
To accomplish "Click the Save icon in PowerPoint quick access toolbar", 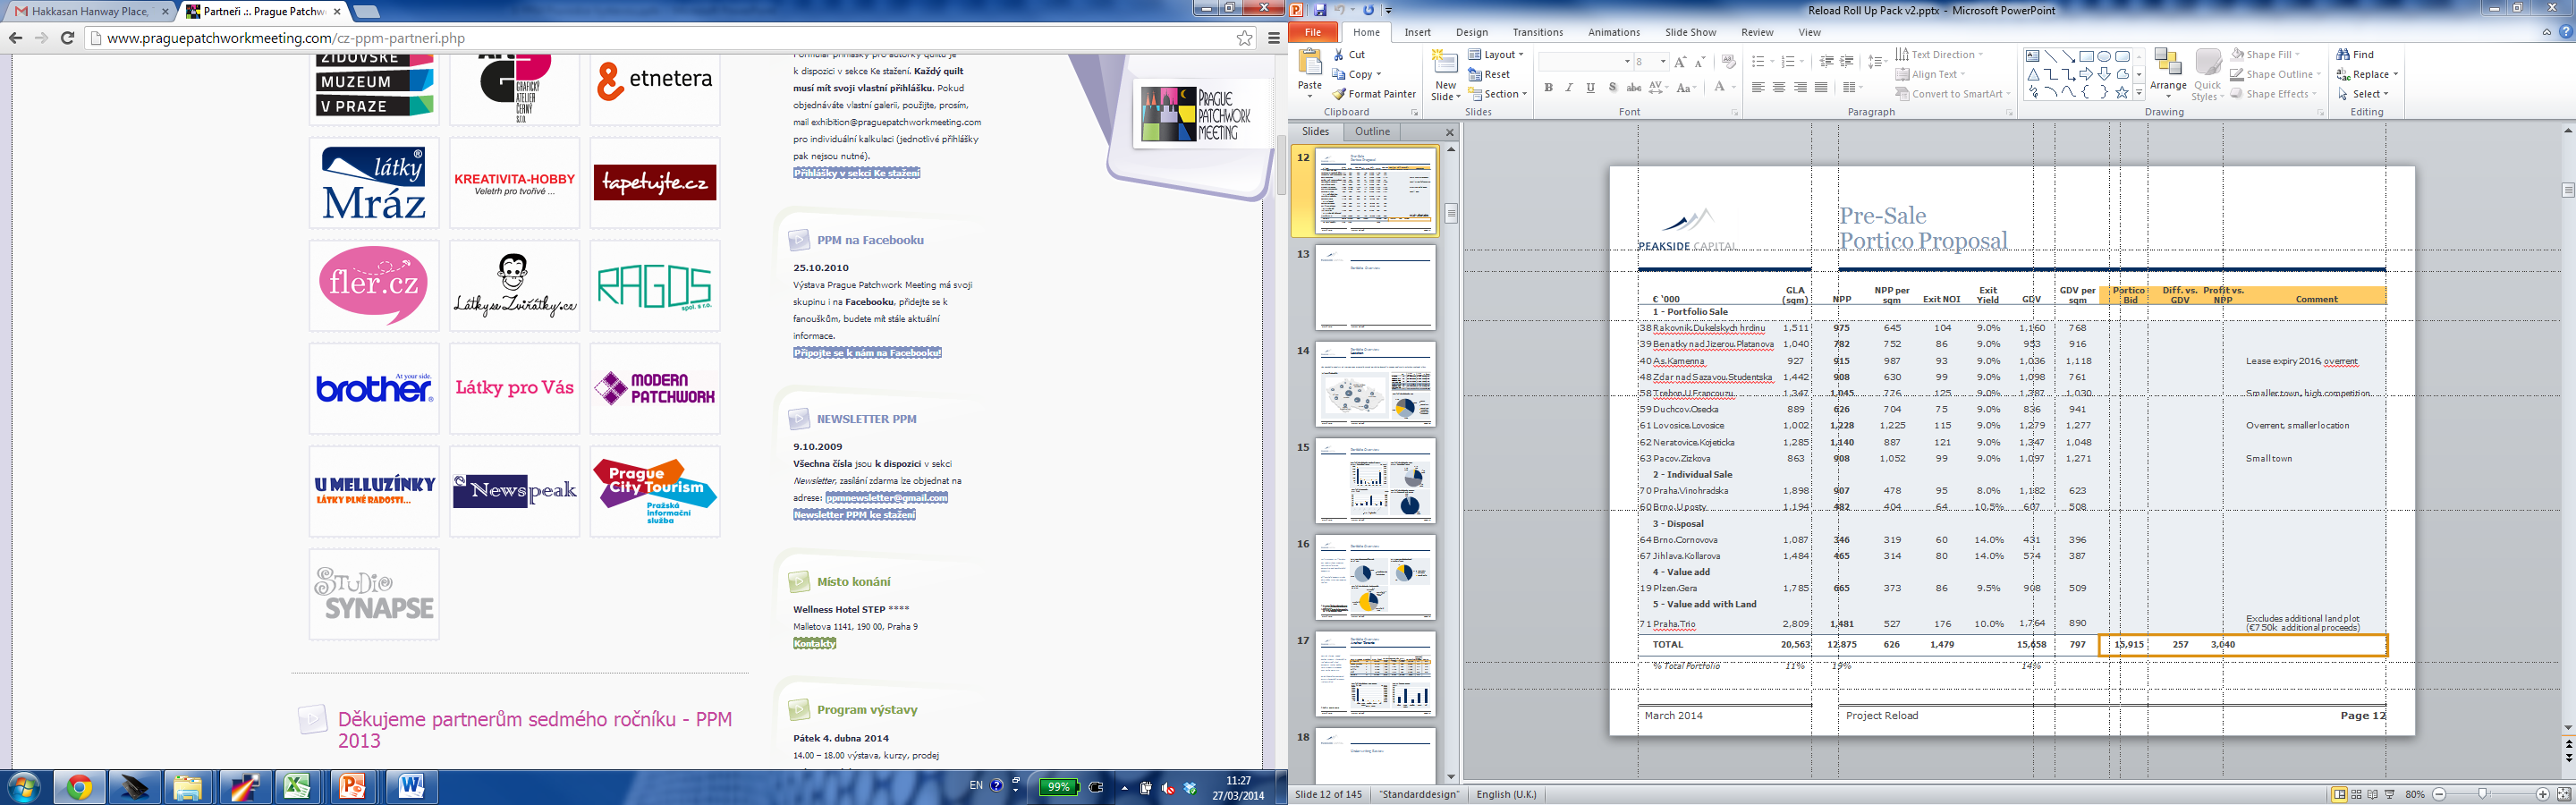I will (1320, 10).
